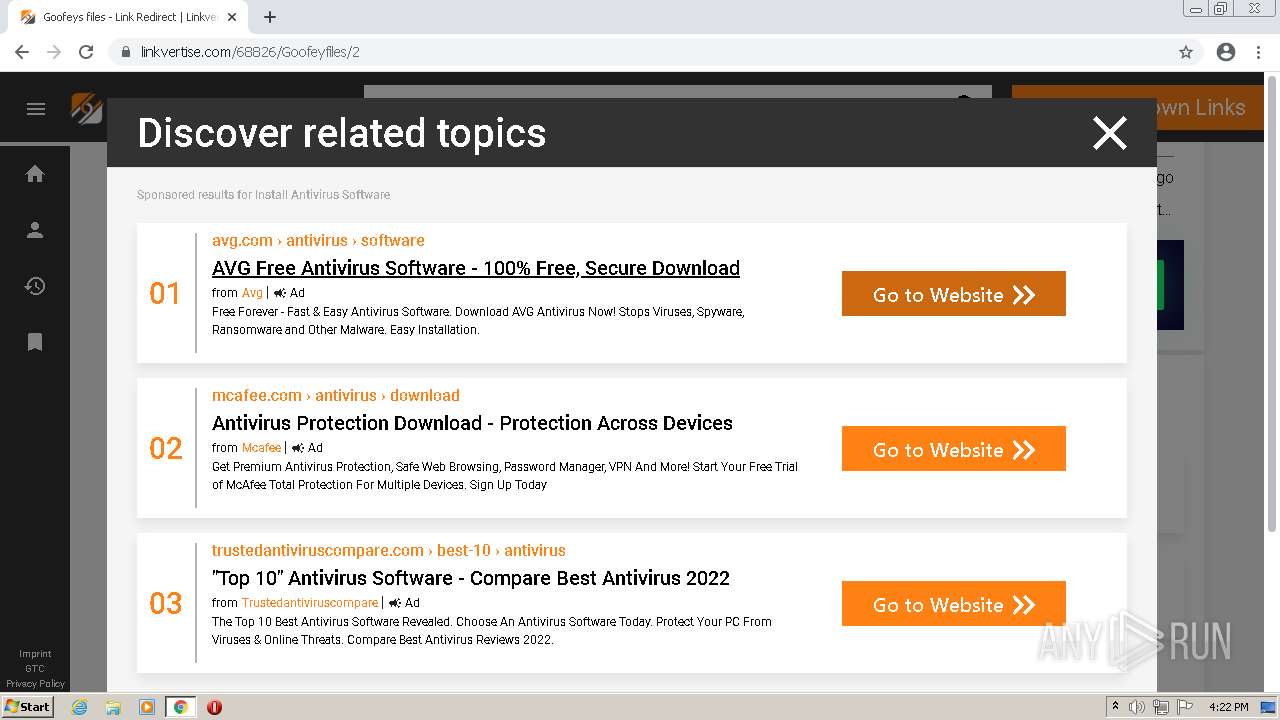This screenshot has width=1280, height=720.
Task: Open the bookmarks sidebar icon
Action: tap(35, 342)
